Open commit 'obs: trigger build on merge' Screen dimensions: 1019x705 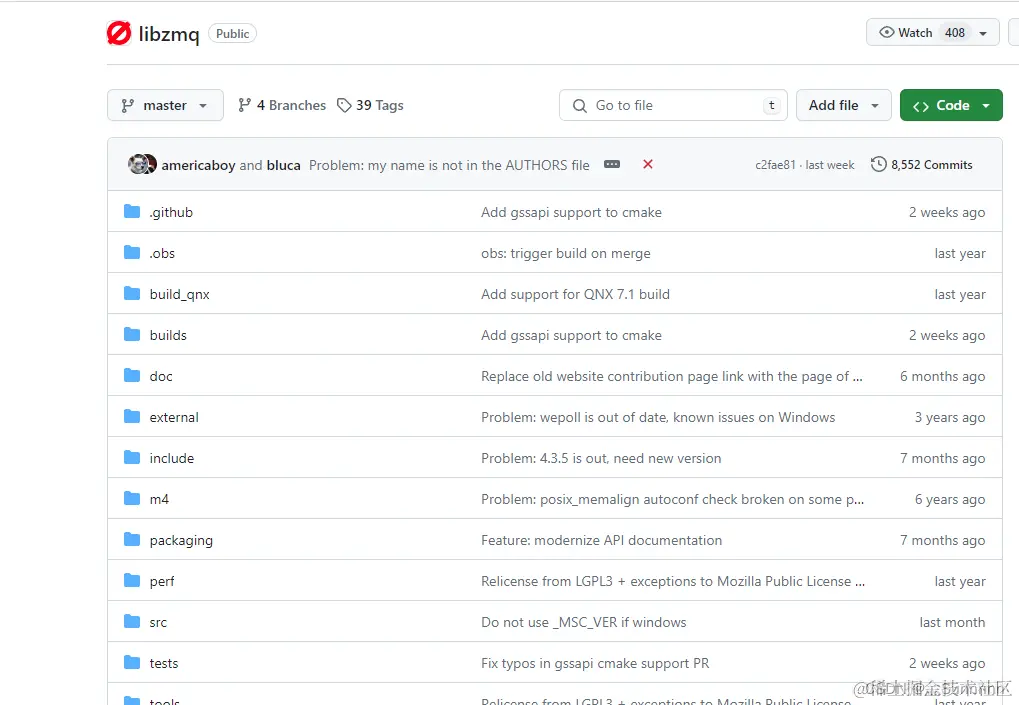pos(565,253)
